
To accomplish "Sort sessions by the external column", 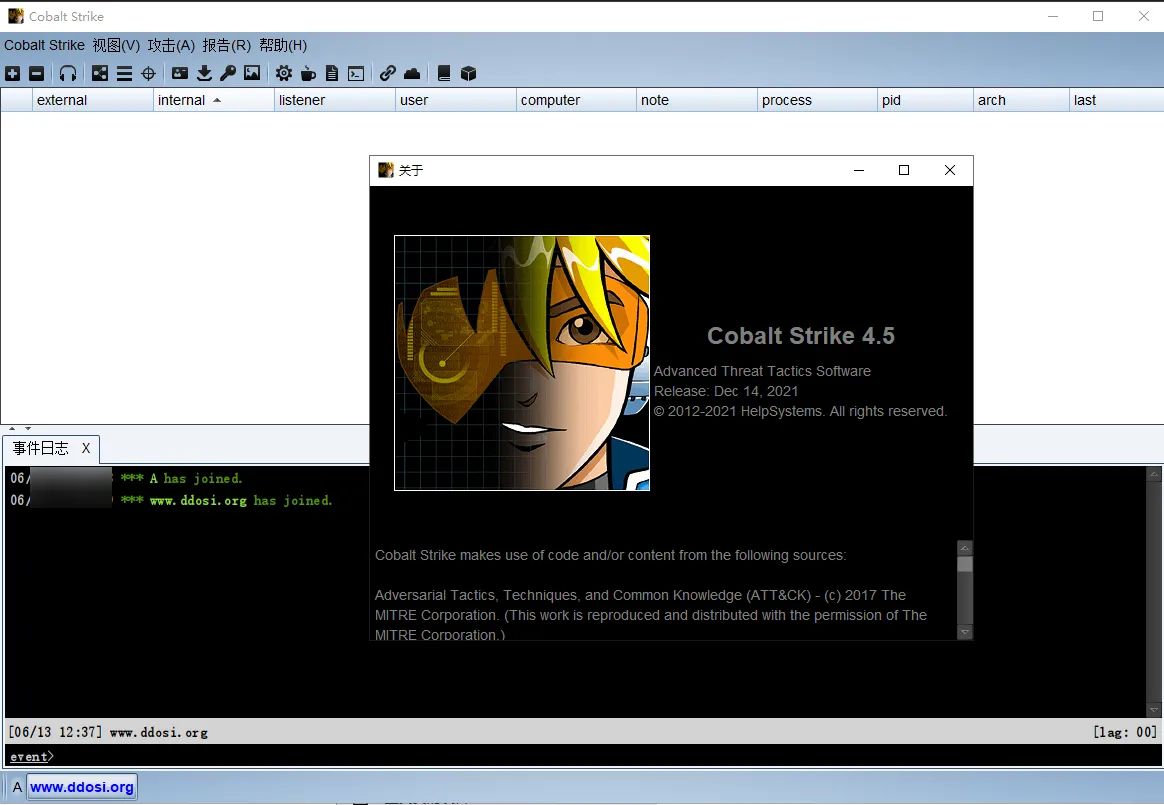I will [x=92, y=100].
